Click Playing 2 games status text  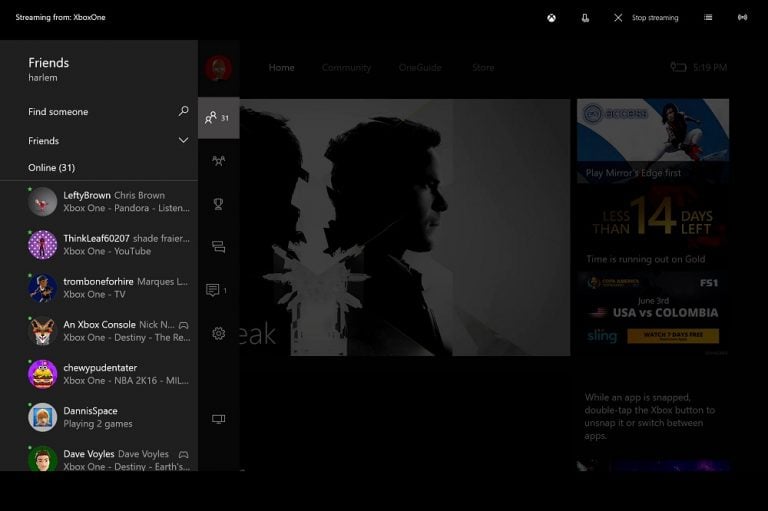click(x=98, y=424)
